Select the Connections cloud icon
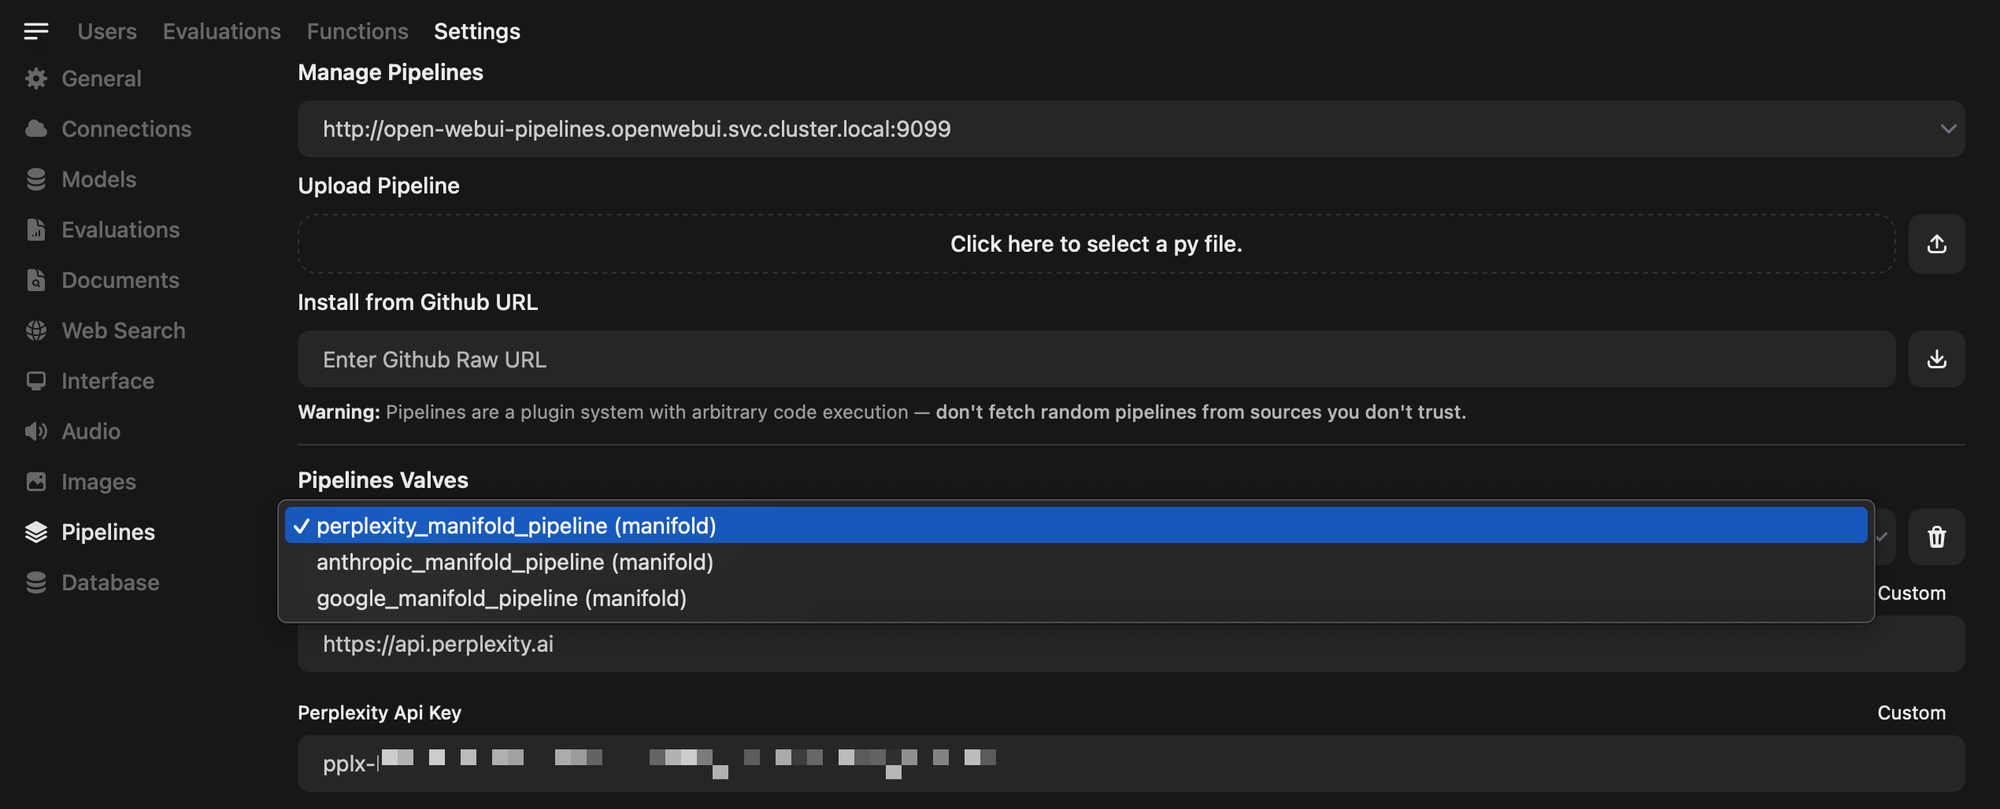2000x809 pixels. (36, 128)
